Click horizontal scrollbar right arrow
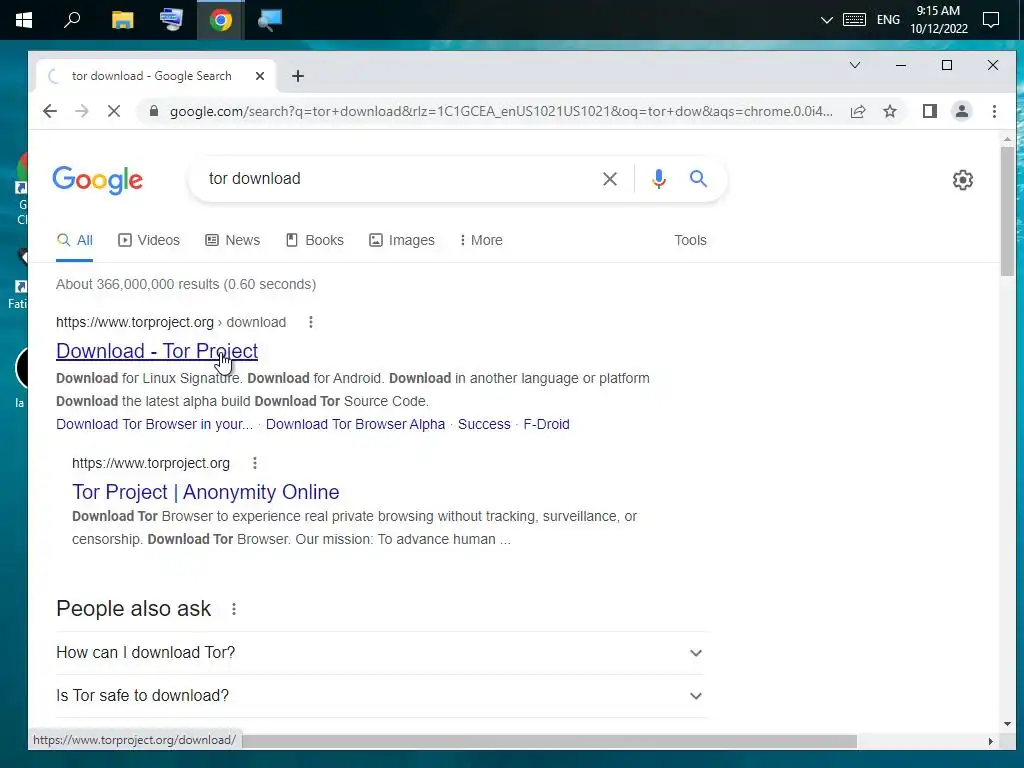The height and width of the screenshot is (768, 1024). 991,741
